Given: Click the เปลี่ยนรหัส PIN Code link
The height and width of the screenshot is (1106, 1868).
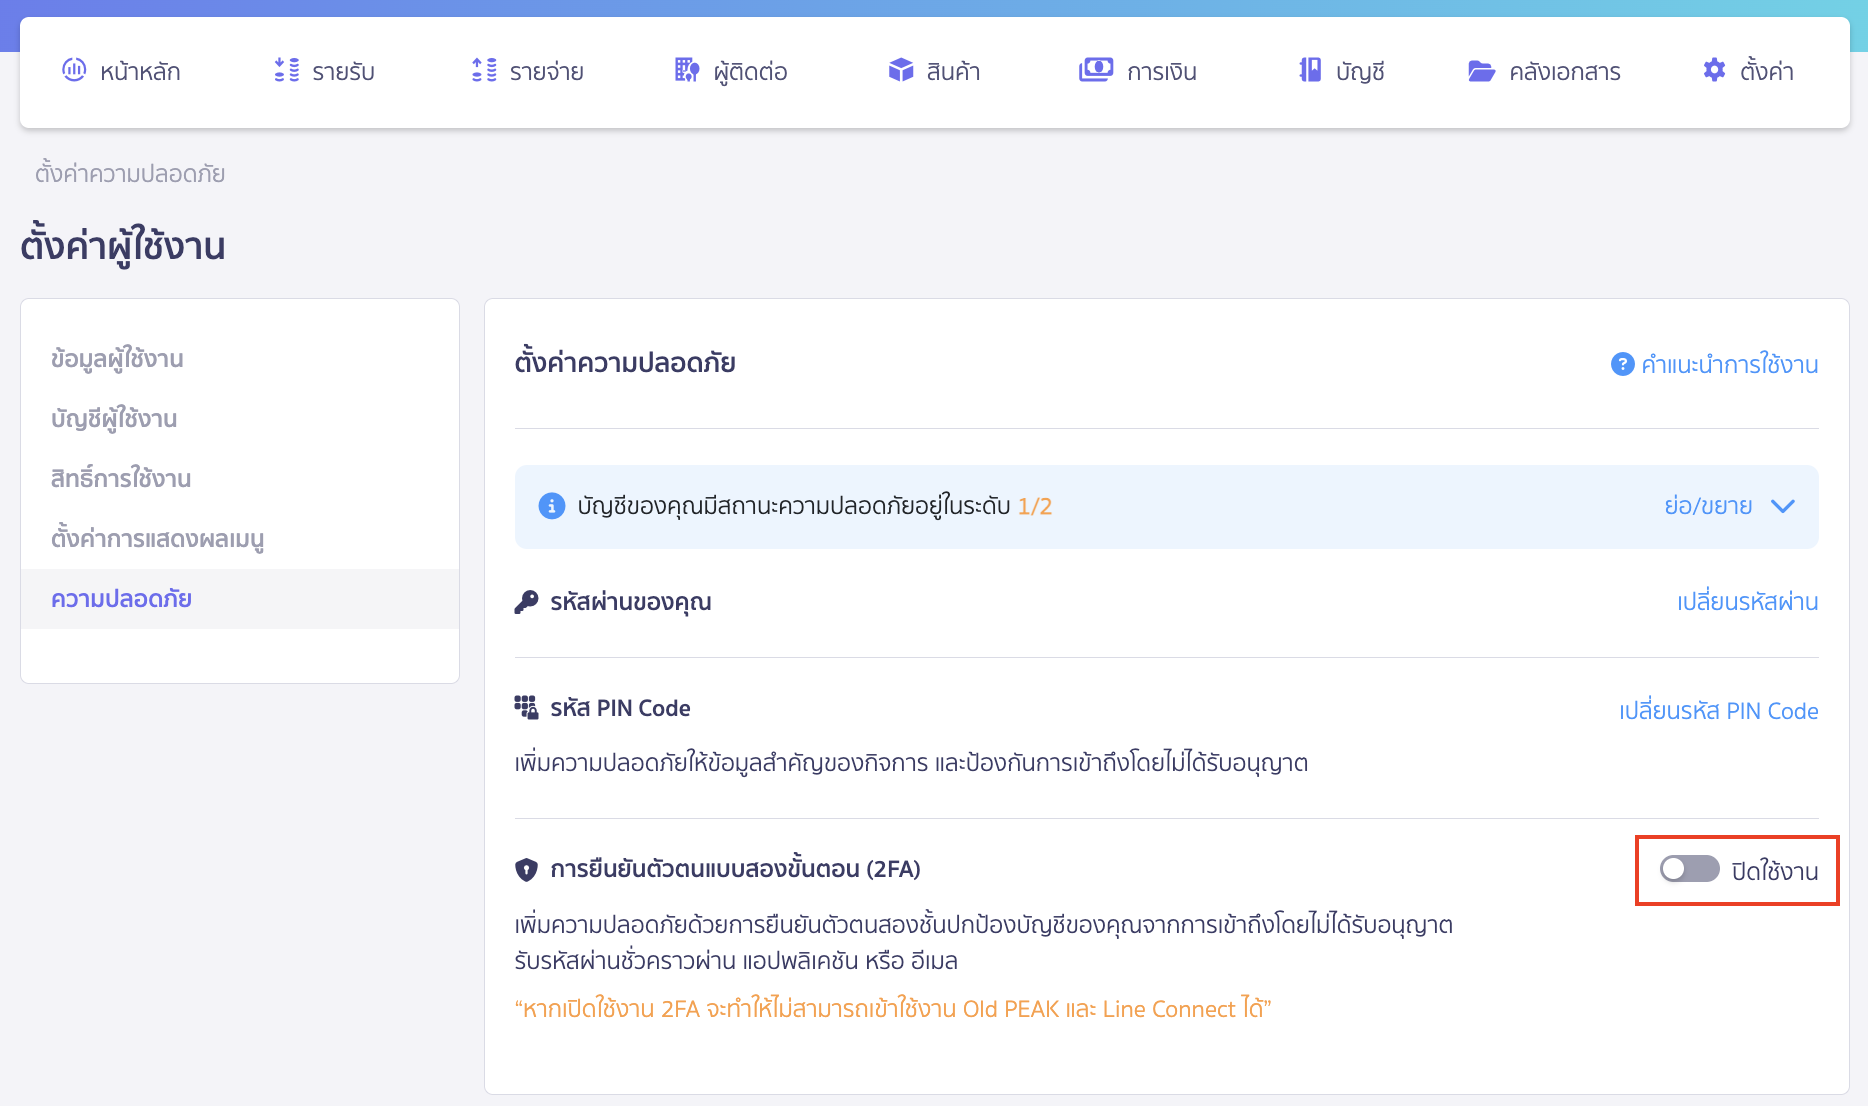Looking at the screenshot, I should pos(1719,710).
